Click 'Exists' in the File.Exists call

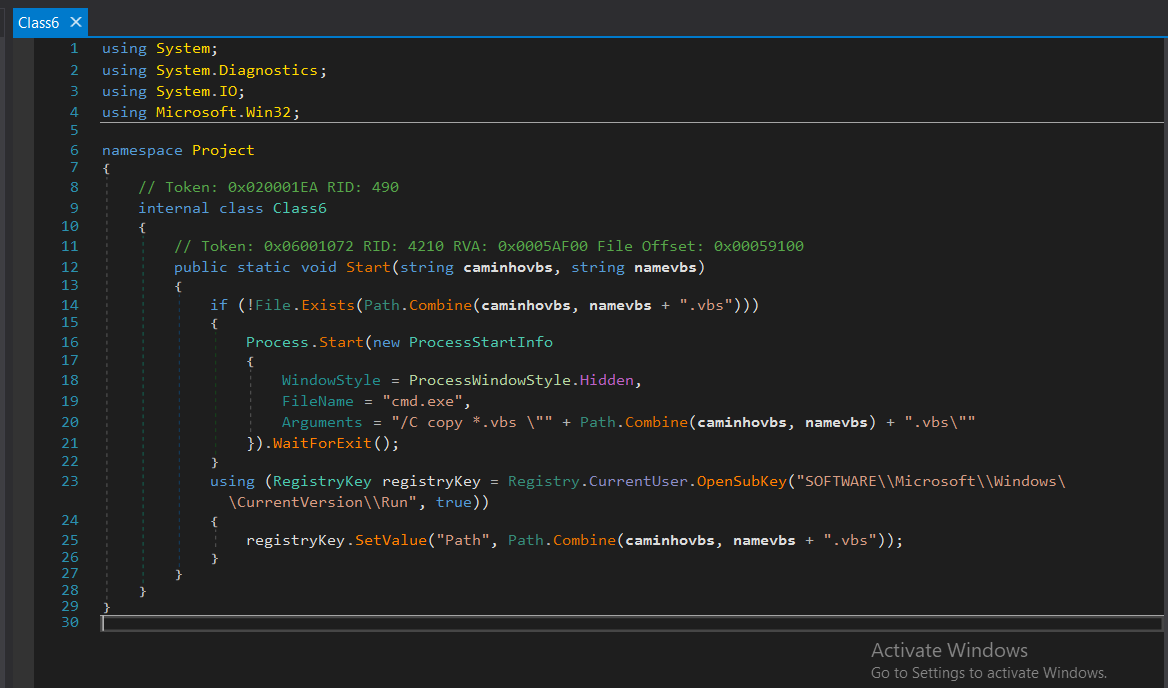pos(328,305)
